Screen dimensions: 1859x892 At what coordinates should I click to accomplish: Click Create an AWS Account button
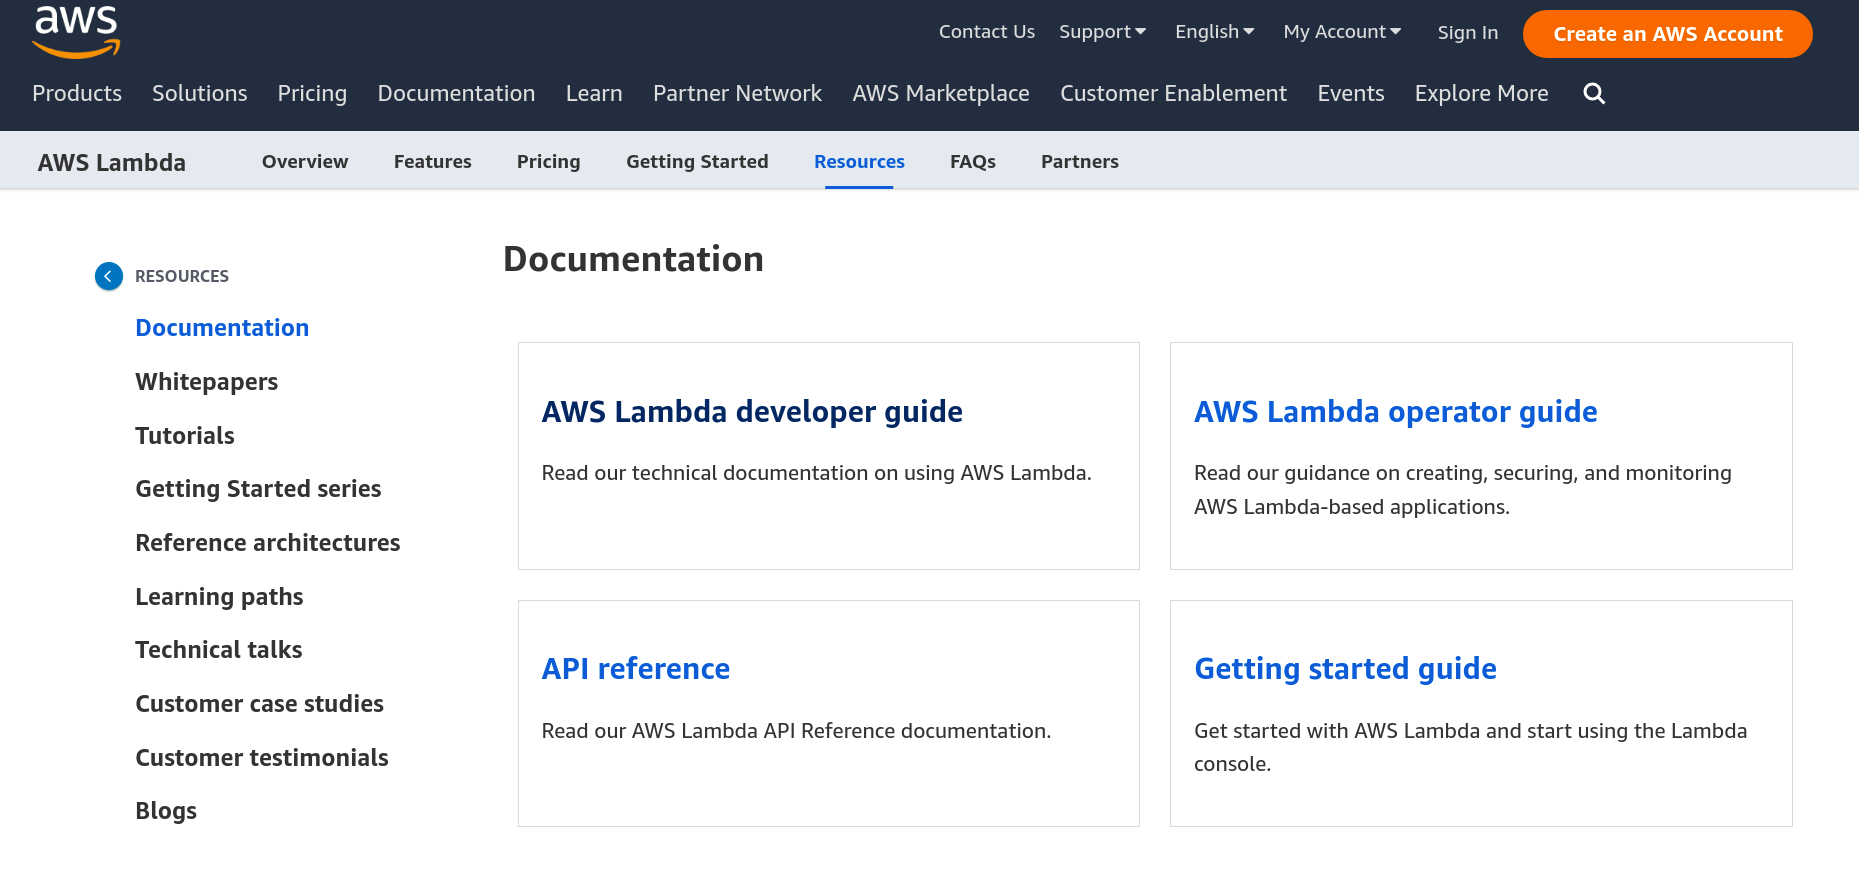click(x=1668, y=34)
